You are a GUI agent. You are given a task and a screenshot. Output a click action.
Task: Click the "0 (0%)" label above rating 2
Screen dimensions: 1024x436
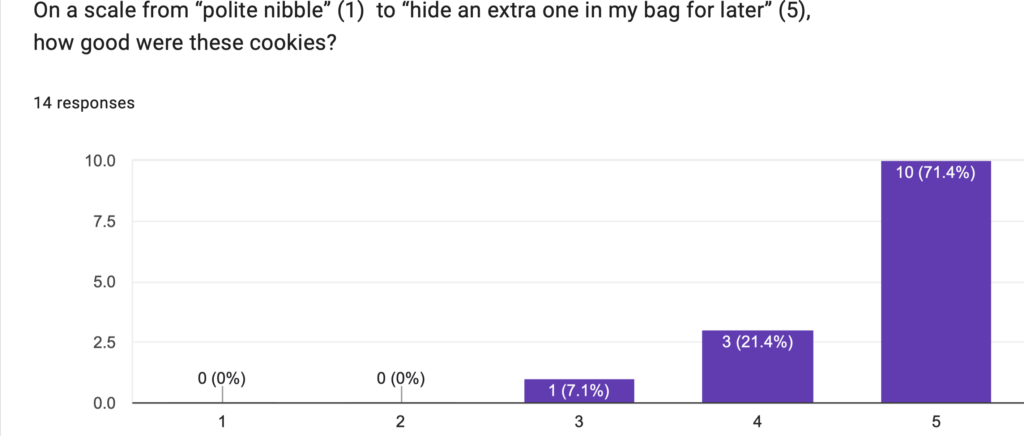tap(401, 378)
